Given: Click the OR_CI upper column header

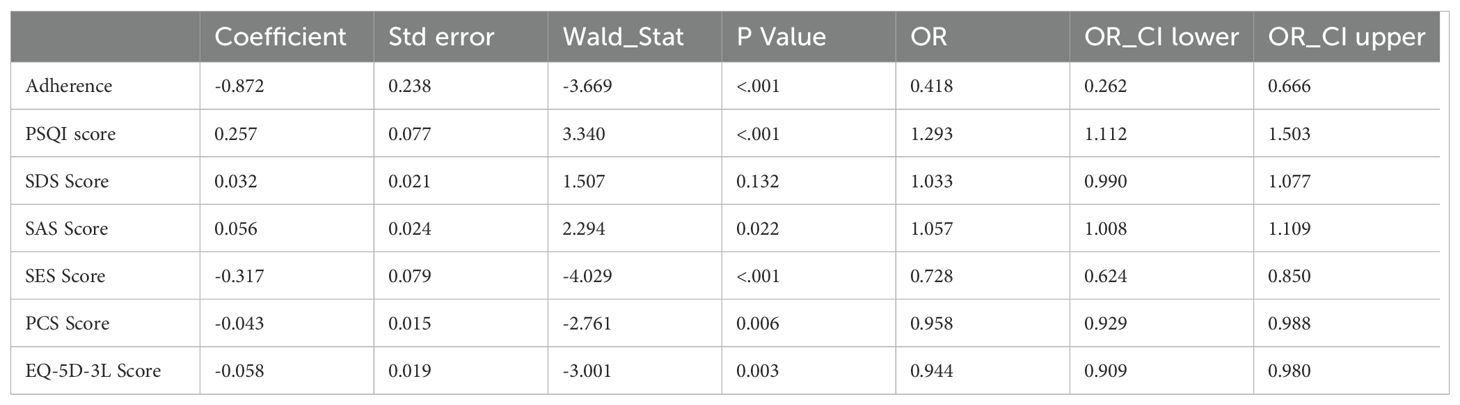Looking at the screenshot, I should coord(1346,37).
